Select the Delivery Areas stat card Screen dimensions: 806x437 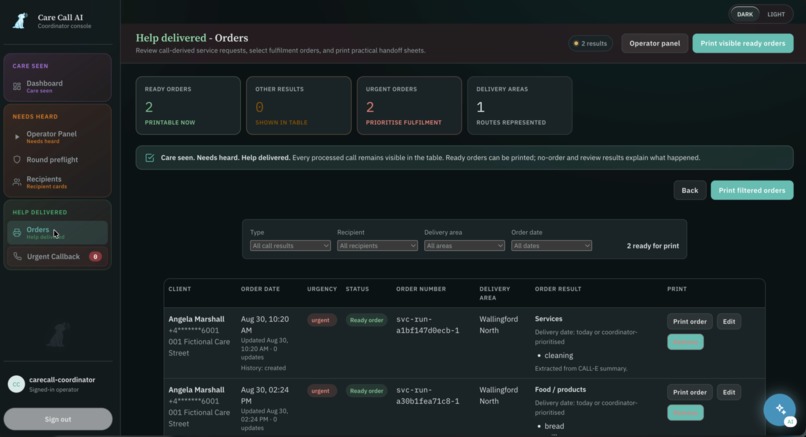tap(520, 105)
